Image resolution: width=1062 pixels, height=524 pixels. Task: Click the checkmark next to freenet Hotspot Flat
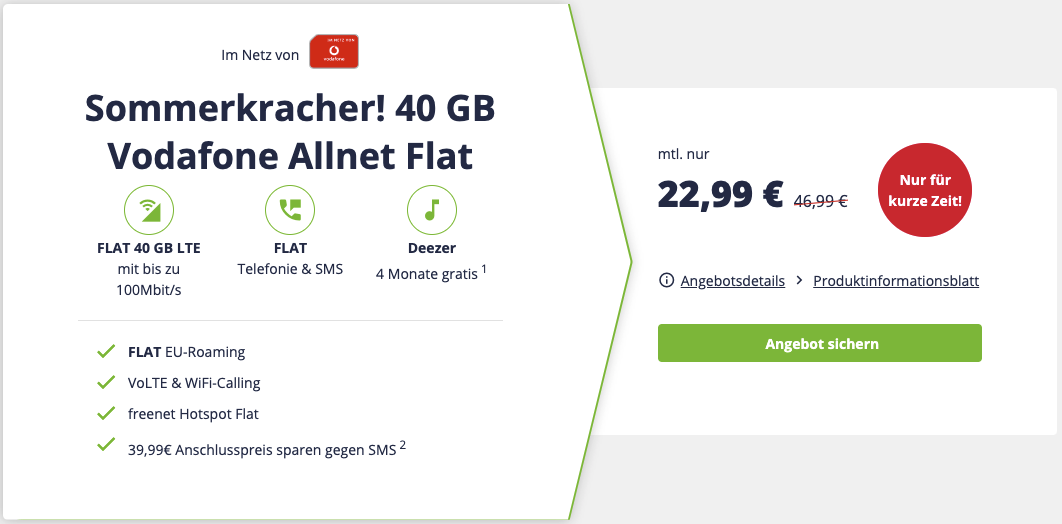pyautogui.click(x=106, y=413)
